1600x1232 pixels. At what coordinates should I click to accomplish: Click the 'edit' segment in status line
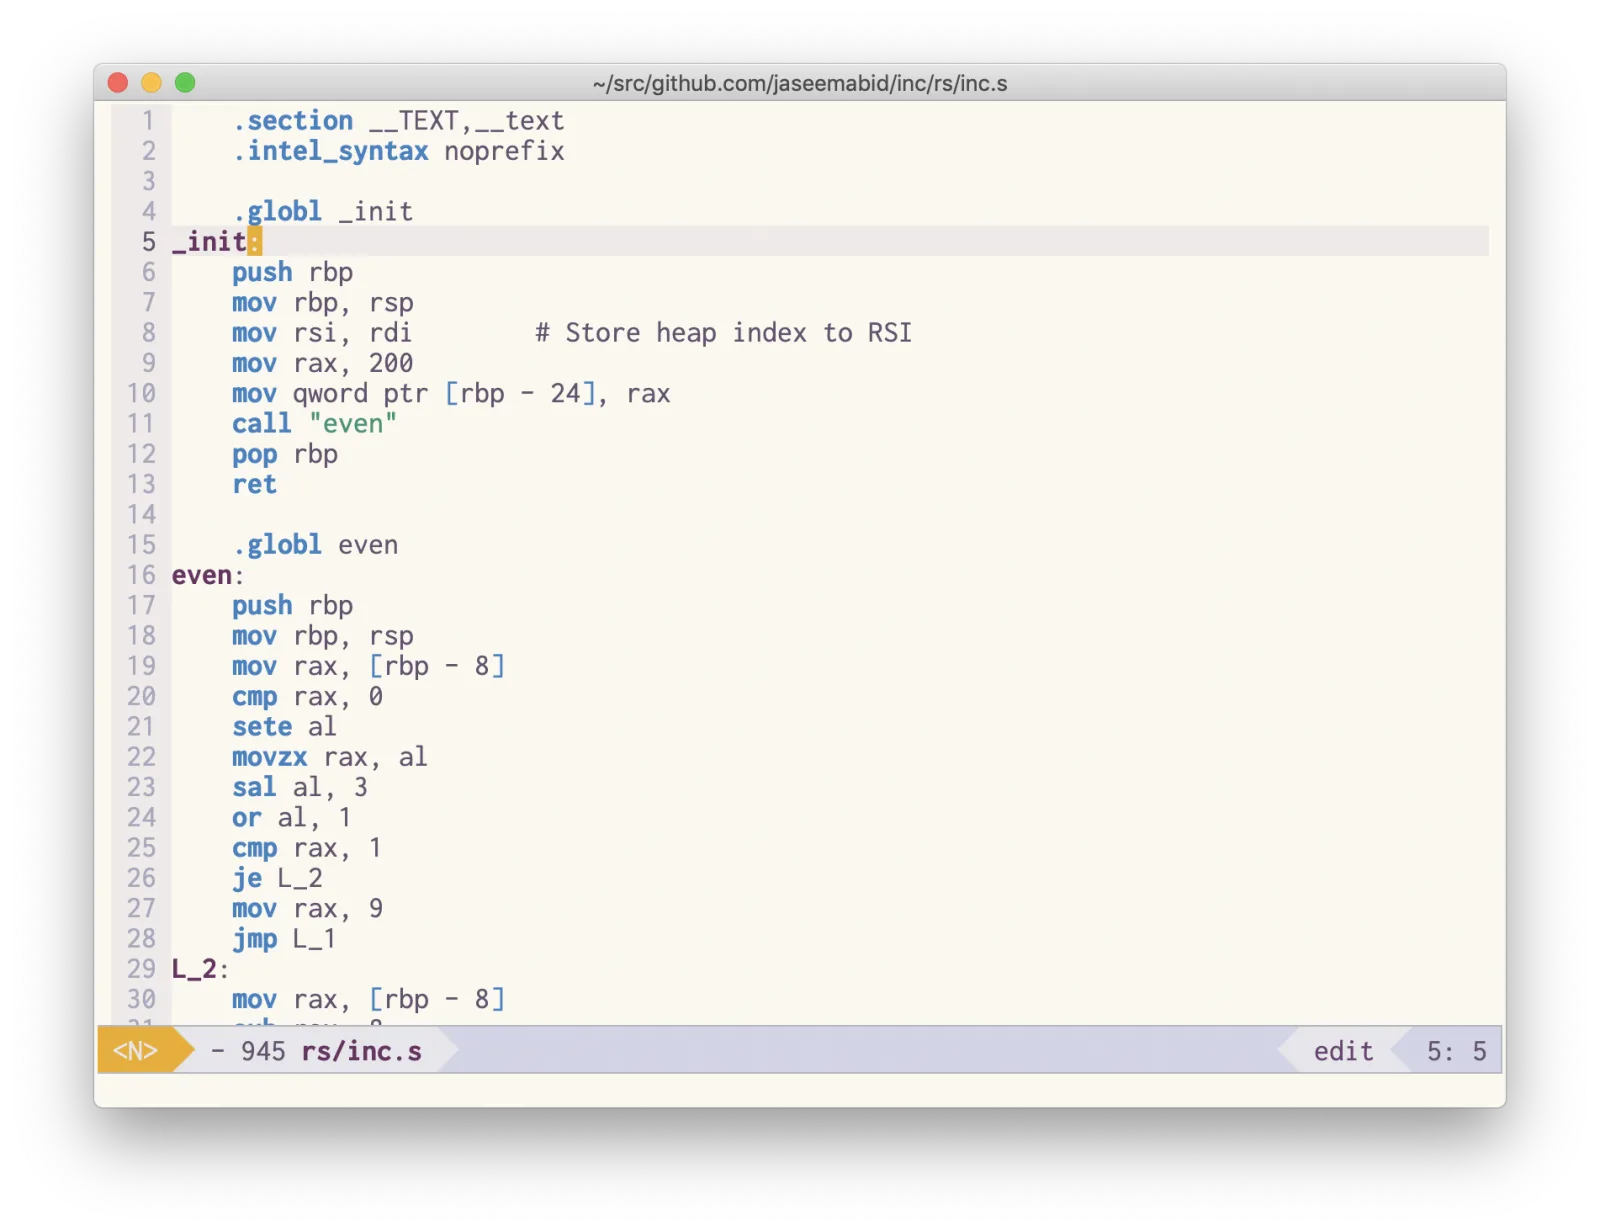click(x=1343, y=1051)
